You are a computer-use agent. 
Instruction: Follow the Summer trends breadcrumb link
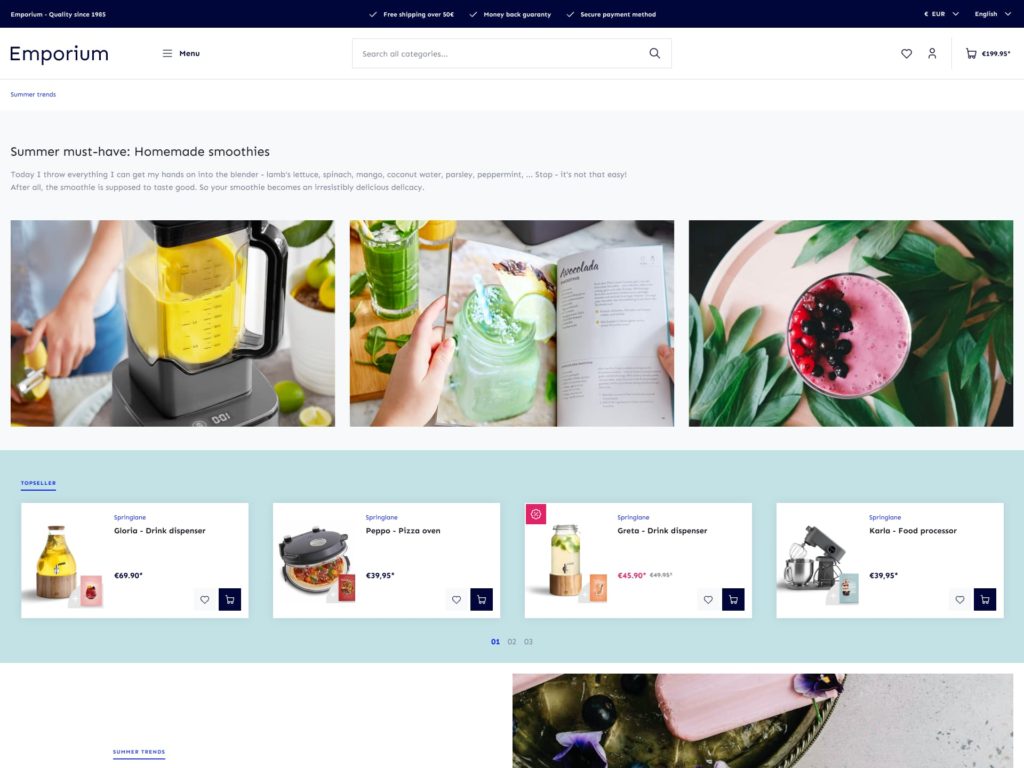pos(33,93)
